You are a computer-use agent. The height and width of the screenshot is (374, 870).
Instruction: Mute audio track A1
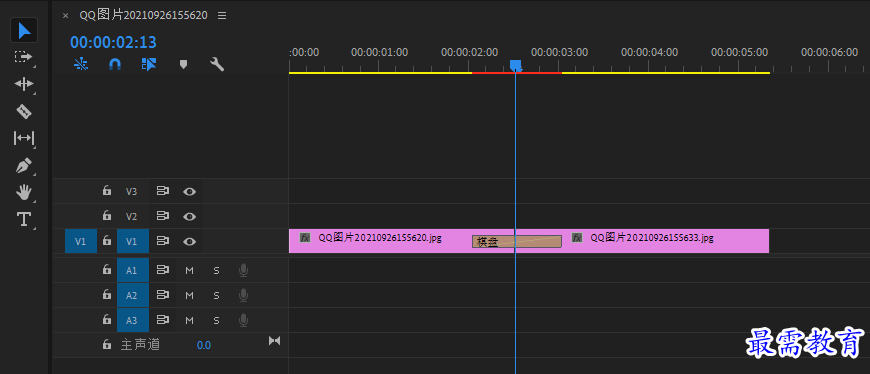pyautogui.click(x=190, y=271)
